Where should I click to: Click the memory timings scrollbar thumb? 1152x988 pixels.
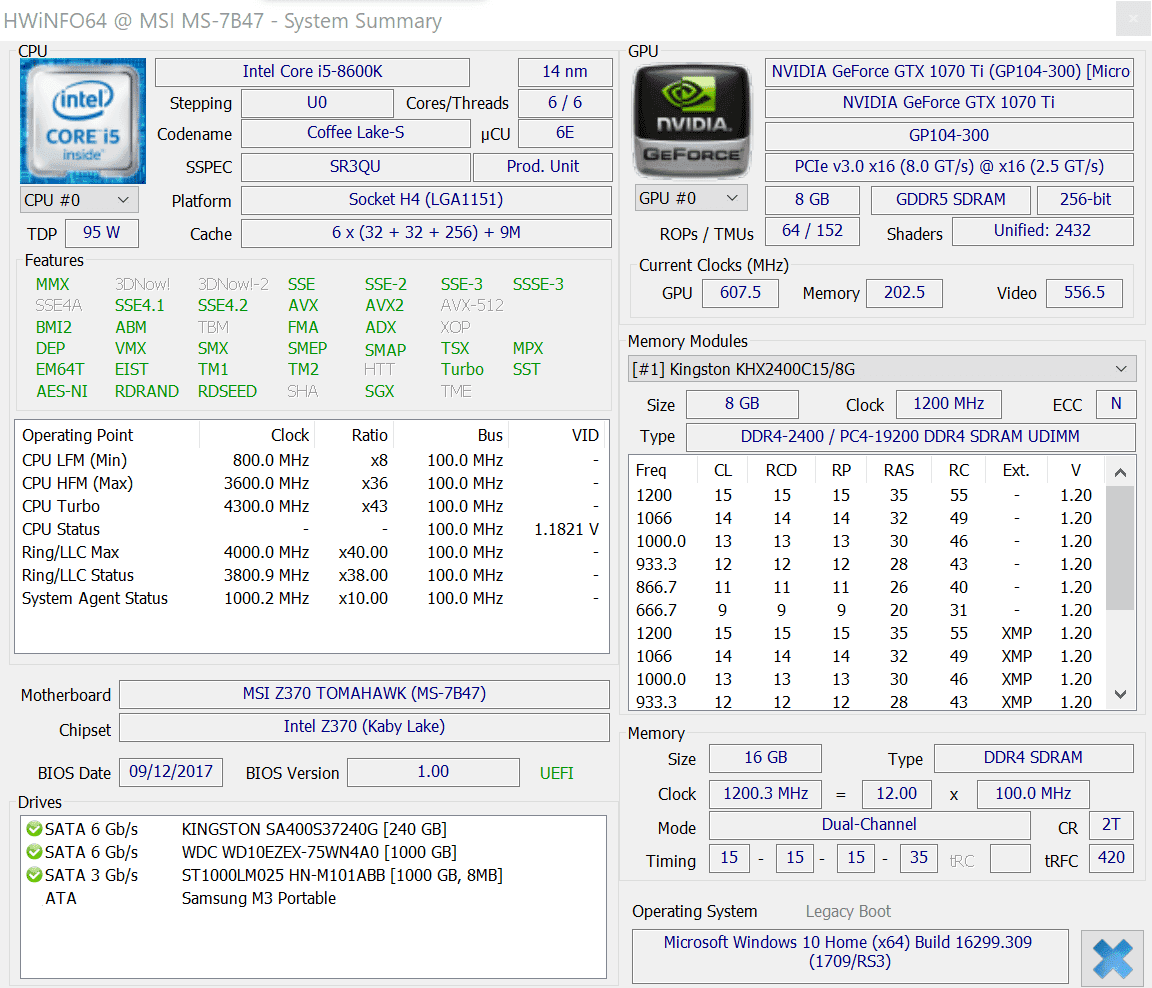(x=1120, y=547)
